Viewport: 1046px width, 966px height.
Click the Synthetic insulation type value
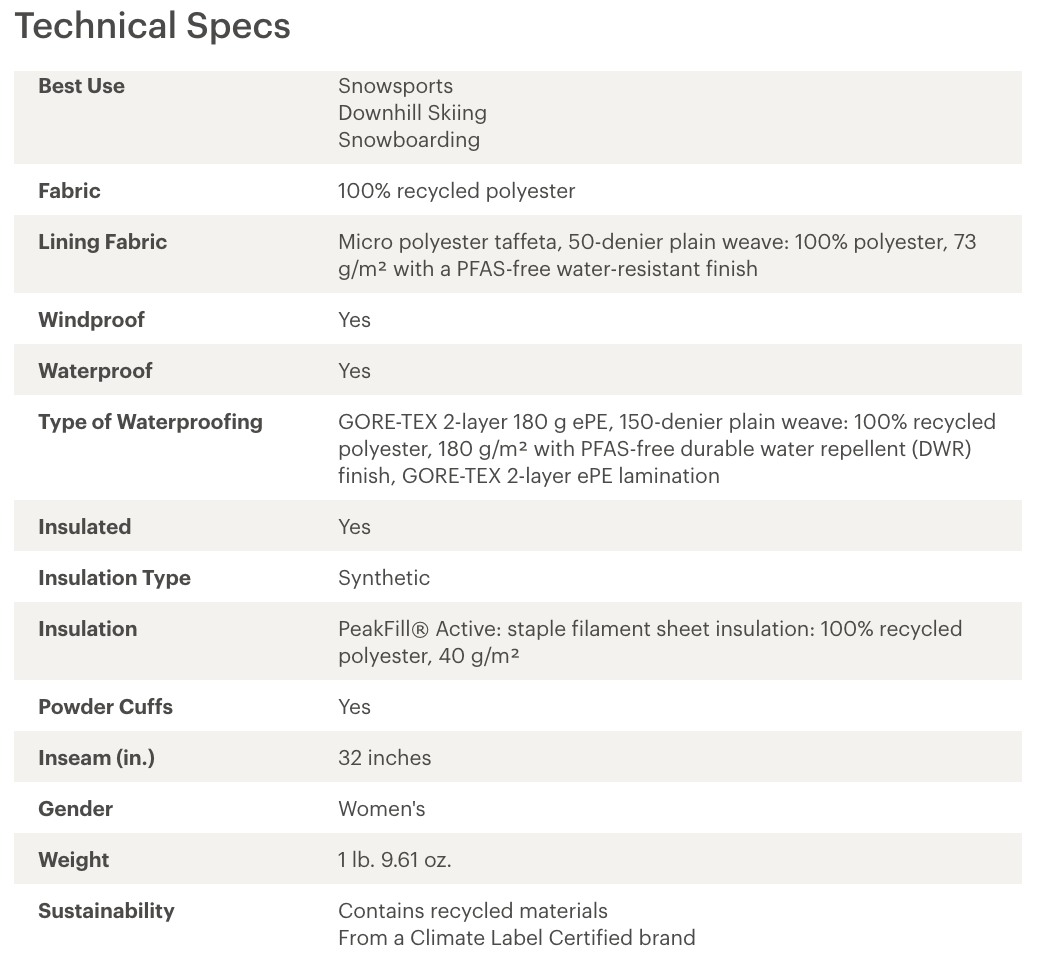click(x=384, y=578)
